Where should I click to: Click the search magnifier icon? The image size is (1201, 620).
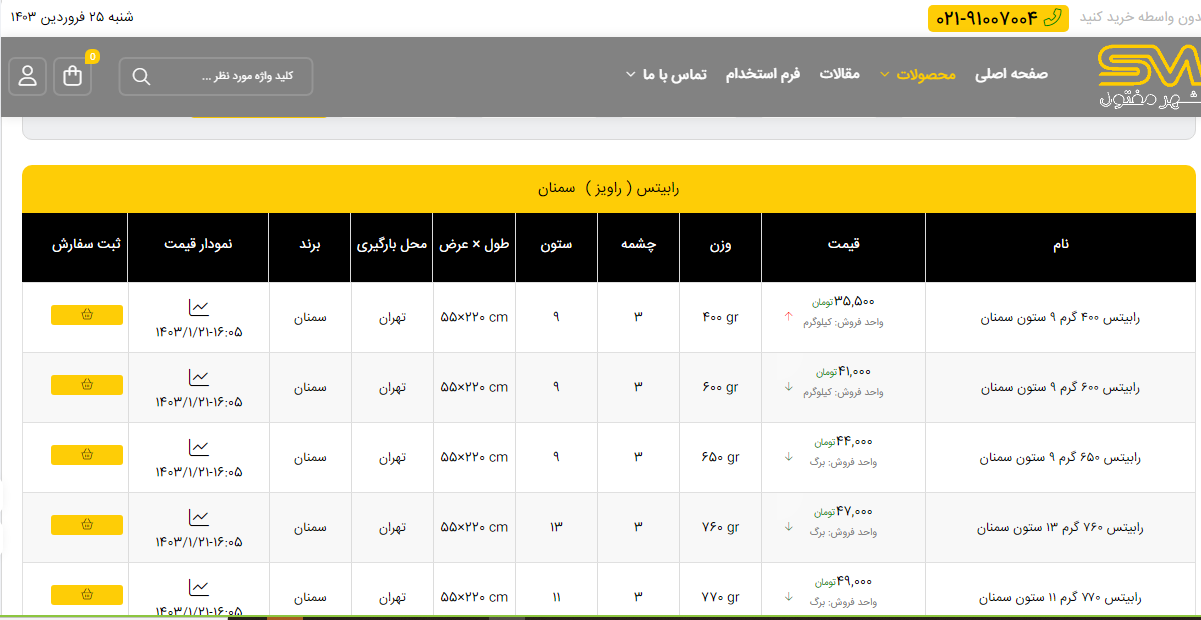coord(141,77)
